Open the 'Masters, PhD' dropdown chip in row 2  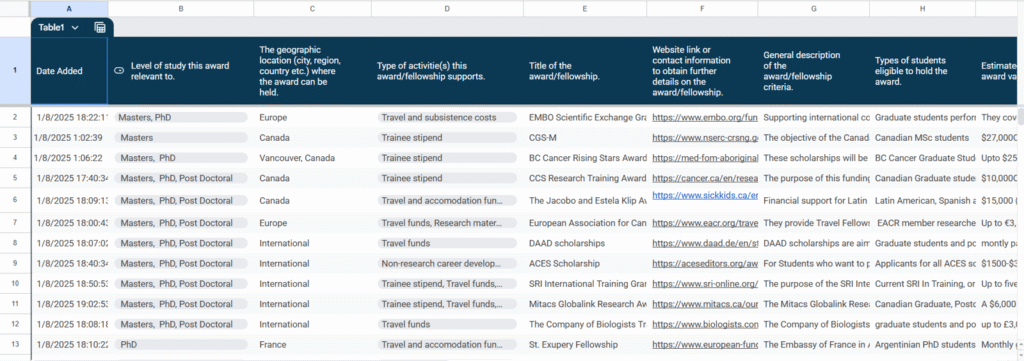181,118
